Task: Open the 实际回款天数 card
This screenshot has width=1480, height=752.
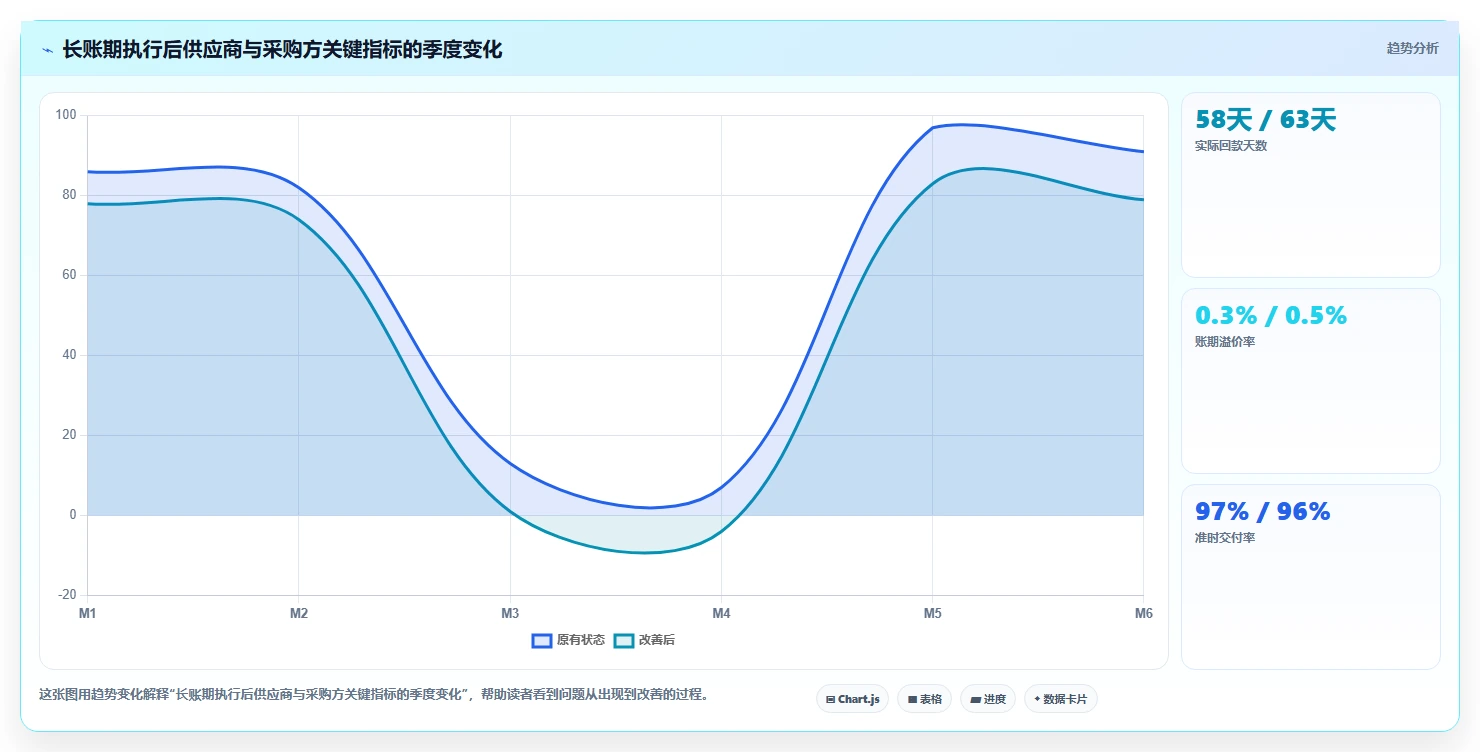Action: (1310, 185)
